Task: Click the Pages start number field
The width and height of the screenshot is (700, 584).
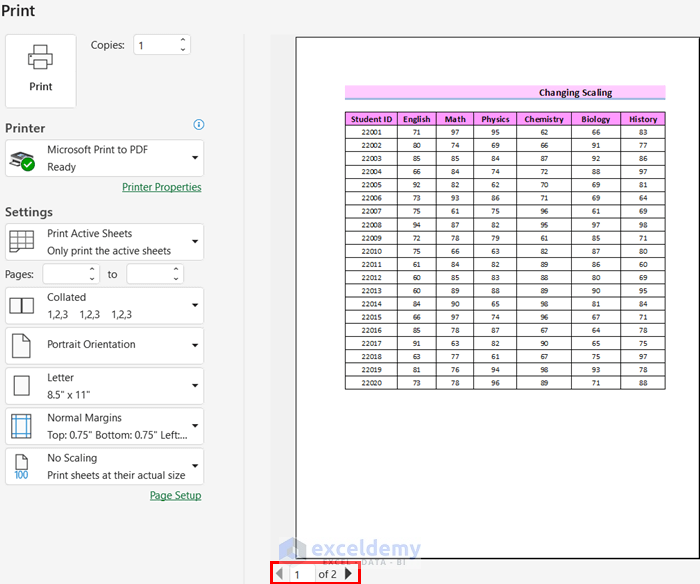Action: [x=65, y=274]
